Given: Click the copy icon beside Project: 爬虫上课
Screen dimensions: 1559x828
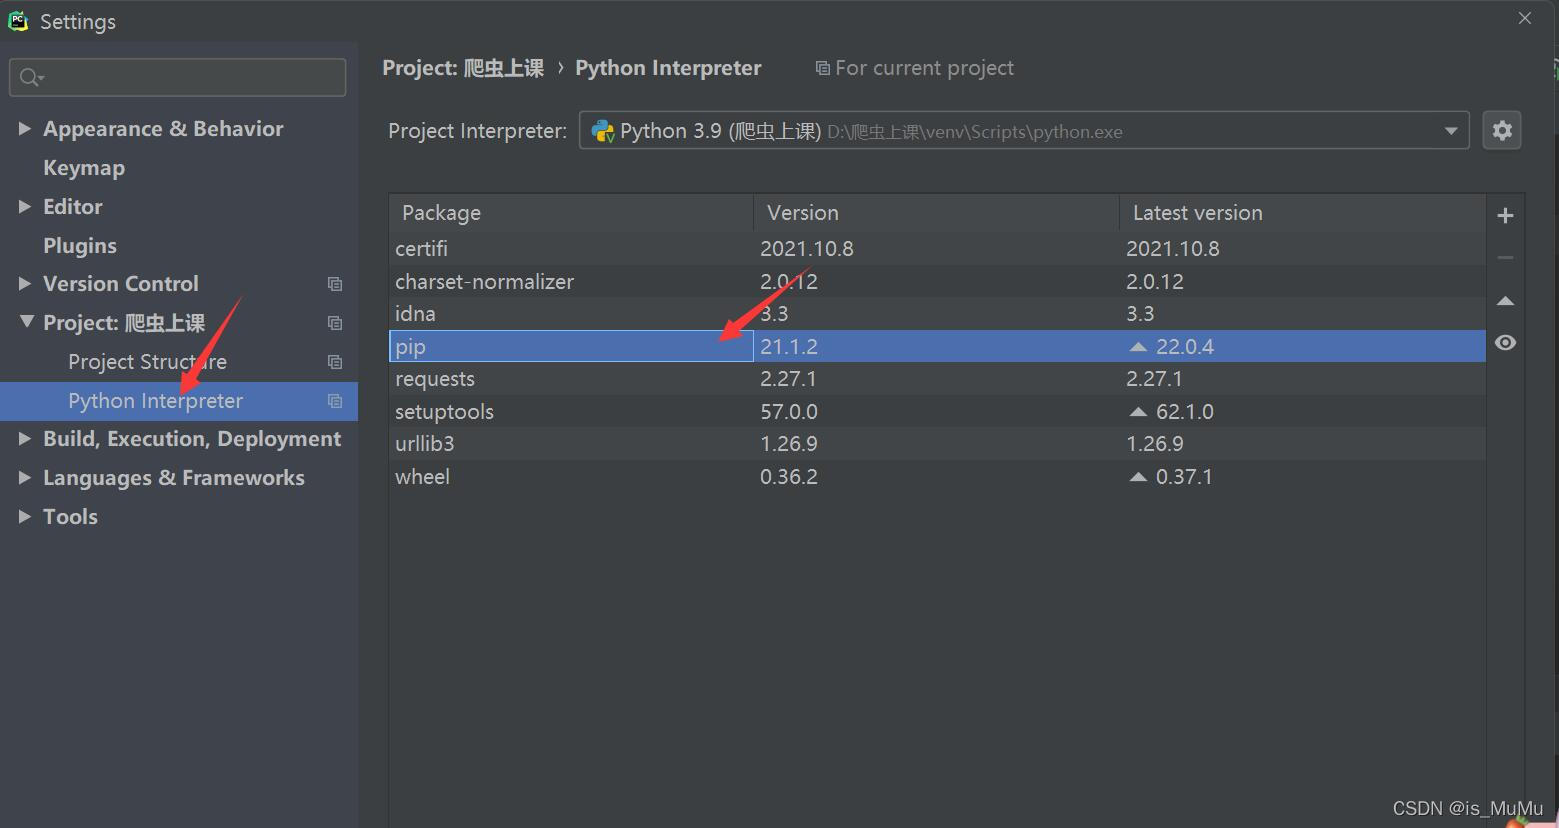Looking at the screenshot, I should tap(335, 323).
